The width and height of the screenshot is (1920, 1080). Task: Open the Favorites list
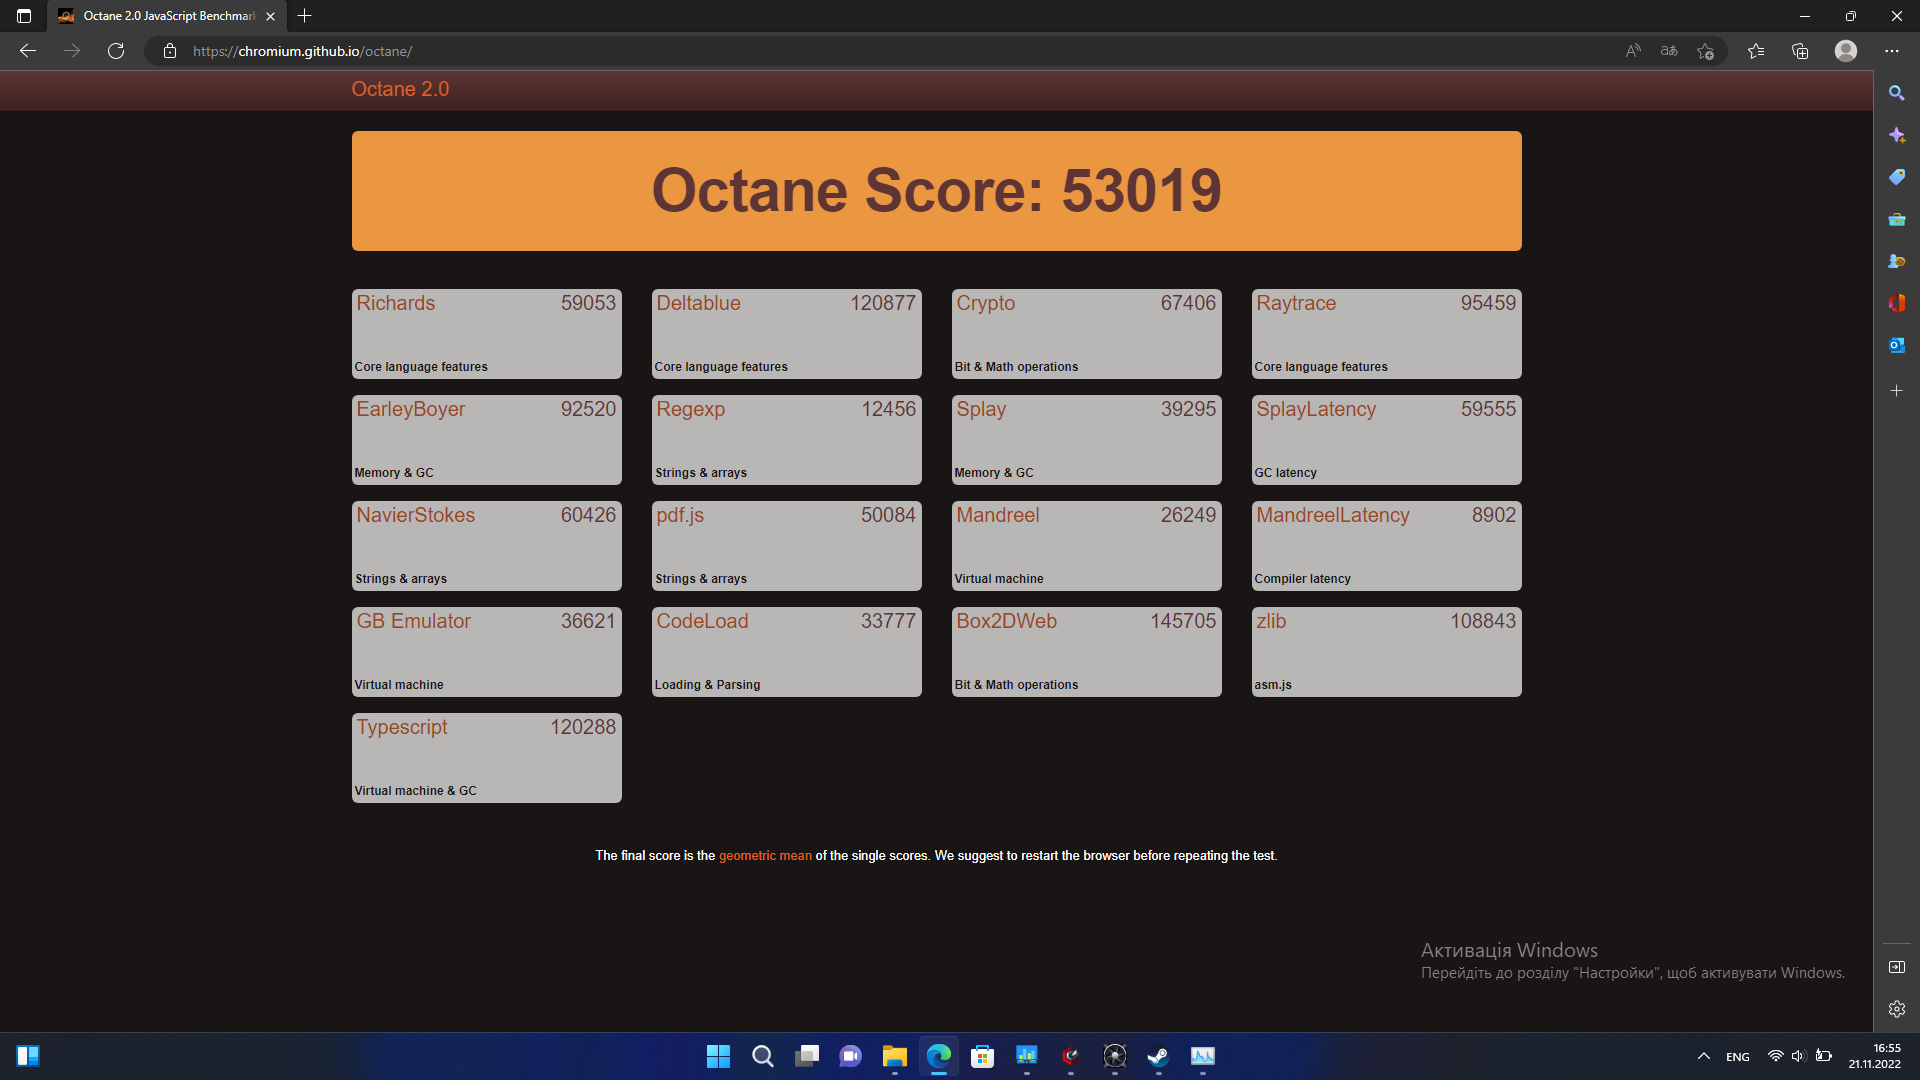pos(1756,51)
